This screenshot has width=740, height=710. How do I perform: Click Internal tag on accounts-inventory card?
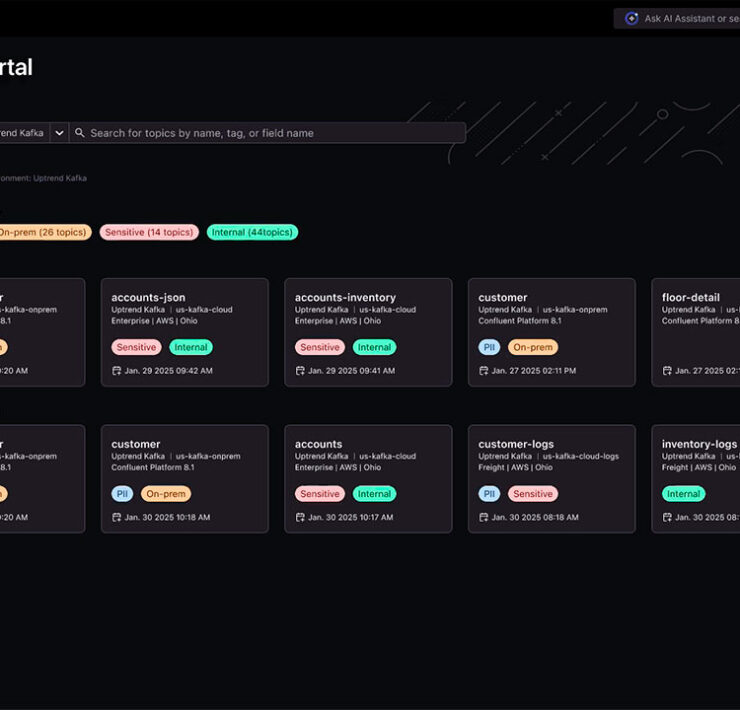point(374,347)
